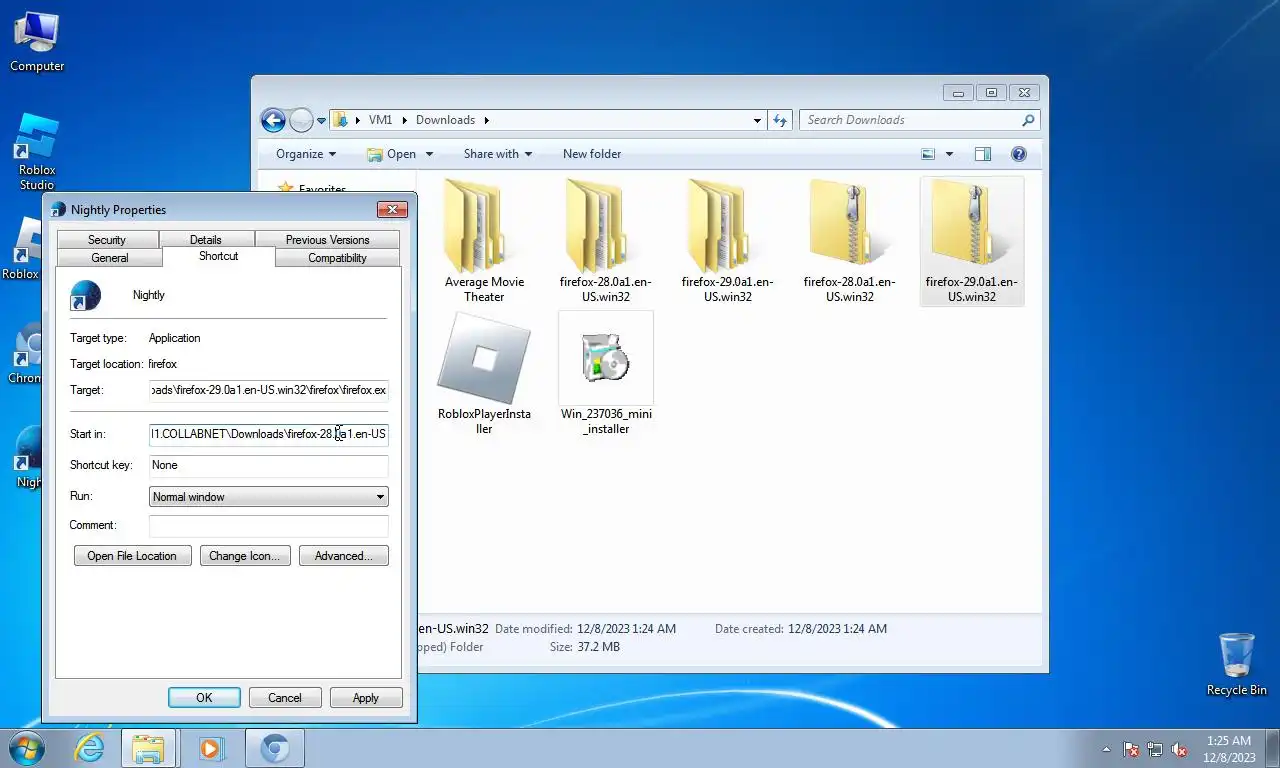The width and height of the screenshot is (1280, 768).
Task: Click the volume speaker tray icon
Action: pos(1180,749)
